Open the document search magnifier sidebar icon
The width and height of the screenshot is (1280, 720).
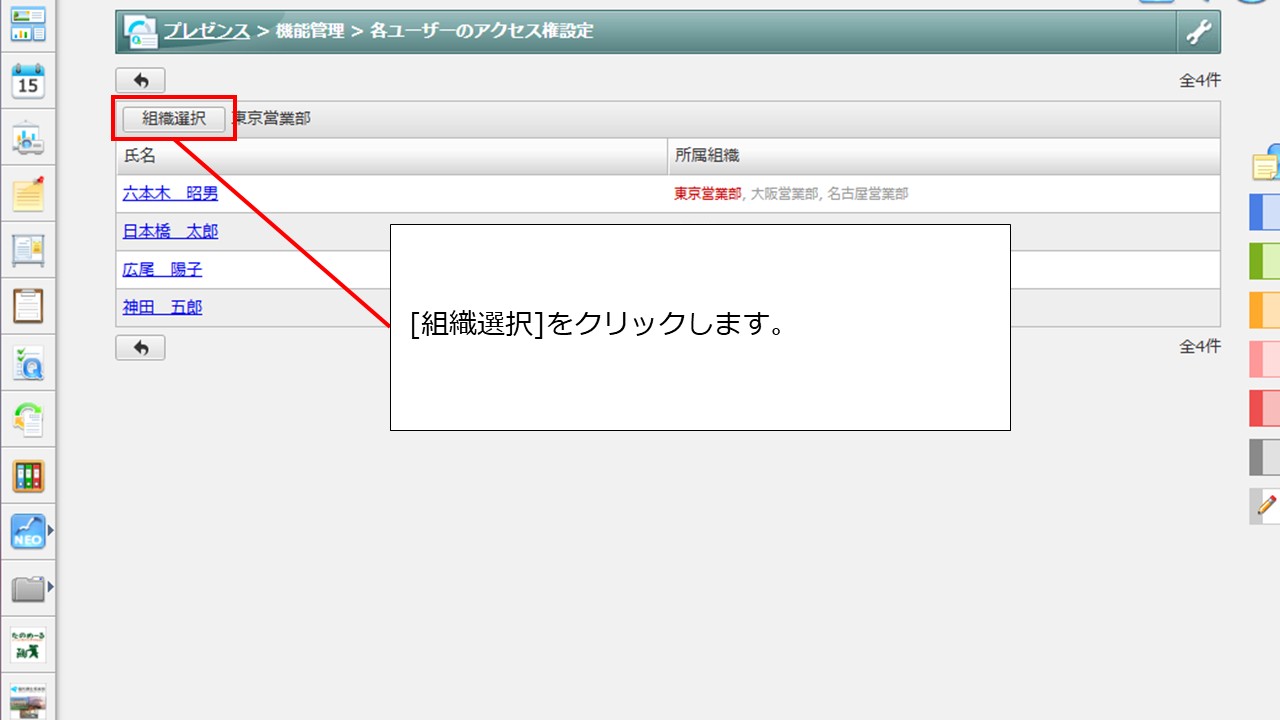pos(28,364)
